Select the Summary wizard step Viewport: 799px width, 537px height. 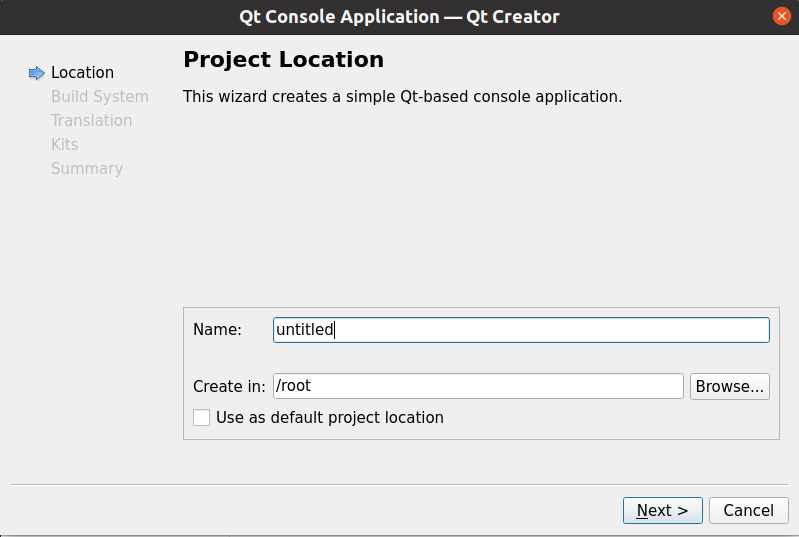[x=87, y=169]
